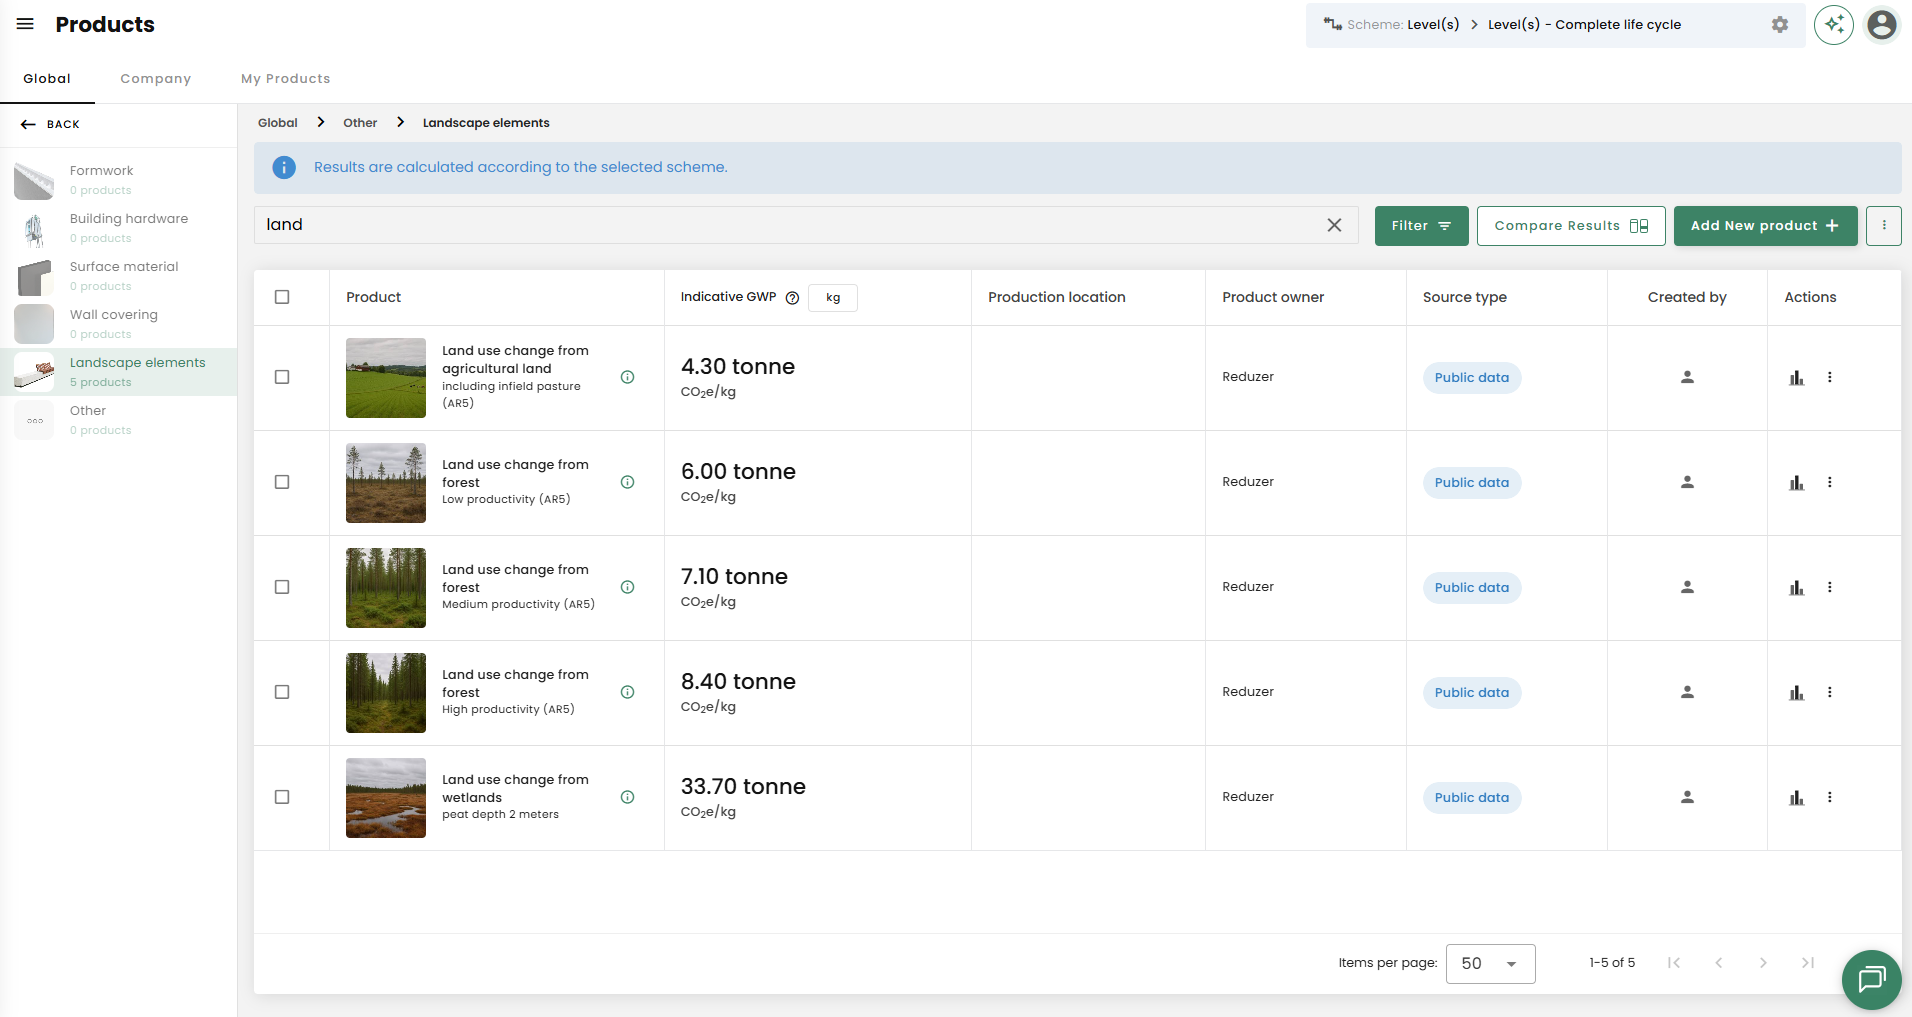Open scheme settings gear icon
Screen dimensions: 1912x1017
pyautogui.click(x=1779, y=25)
